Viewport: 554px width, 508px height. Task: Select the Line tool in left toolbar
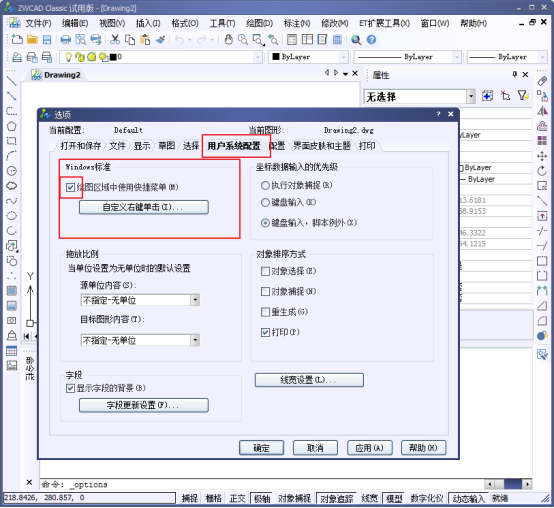(12, 81)
